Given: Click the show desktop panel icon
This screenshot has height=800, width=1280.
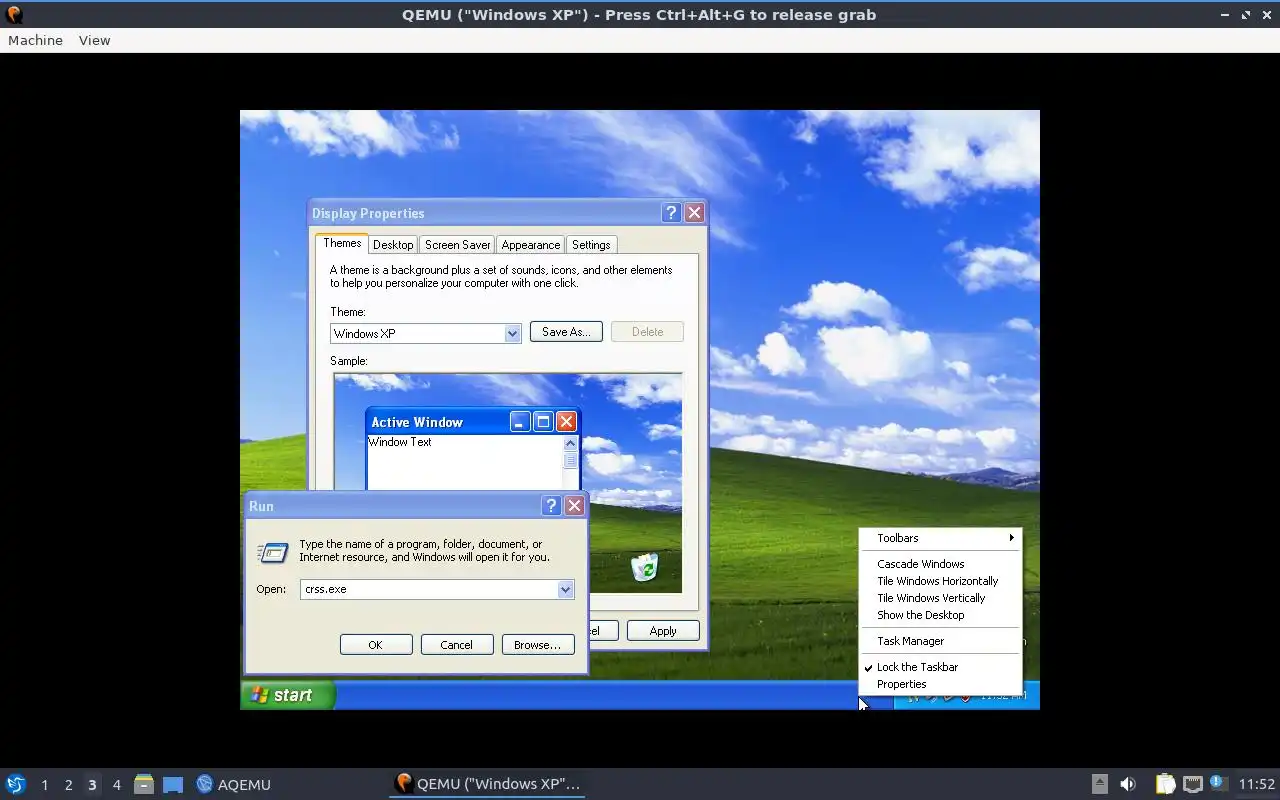Looking at the screenshot, I should 173,784.
